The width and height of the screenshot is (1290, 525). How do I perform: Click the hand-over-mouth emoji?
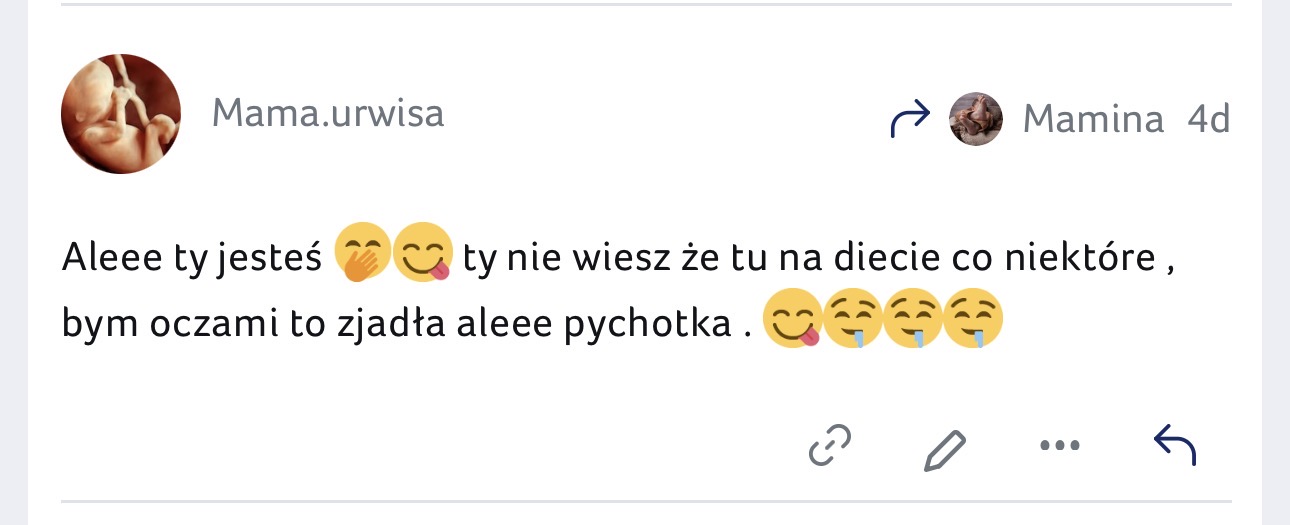(x=362, y=254)
